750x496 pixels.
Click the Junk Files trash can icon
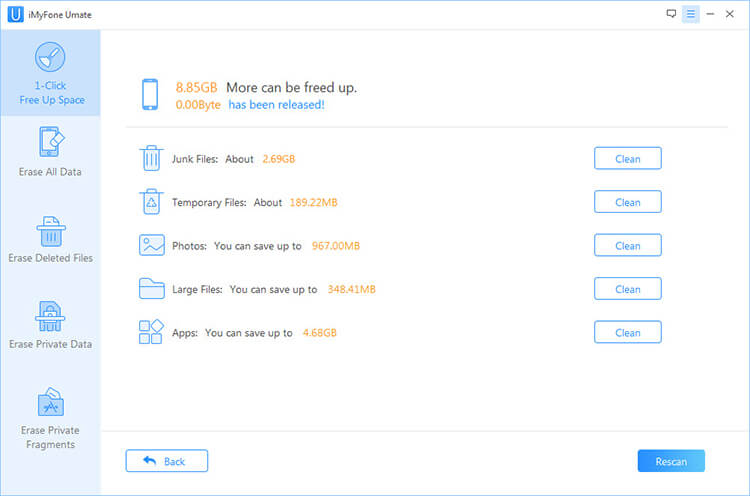tap(151, 158)
